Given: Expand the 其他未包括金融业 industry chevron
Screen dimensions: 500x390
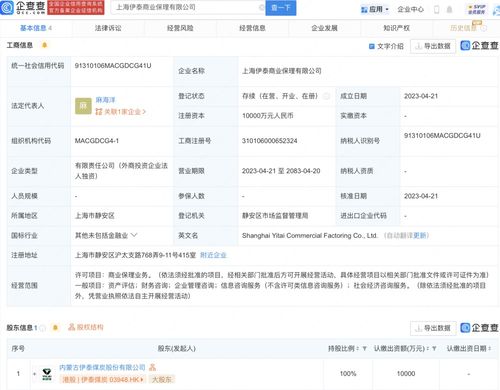Looking at the screenshot, I should (x=134, y=235).
